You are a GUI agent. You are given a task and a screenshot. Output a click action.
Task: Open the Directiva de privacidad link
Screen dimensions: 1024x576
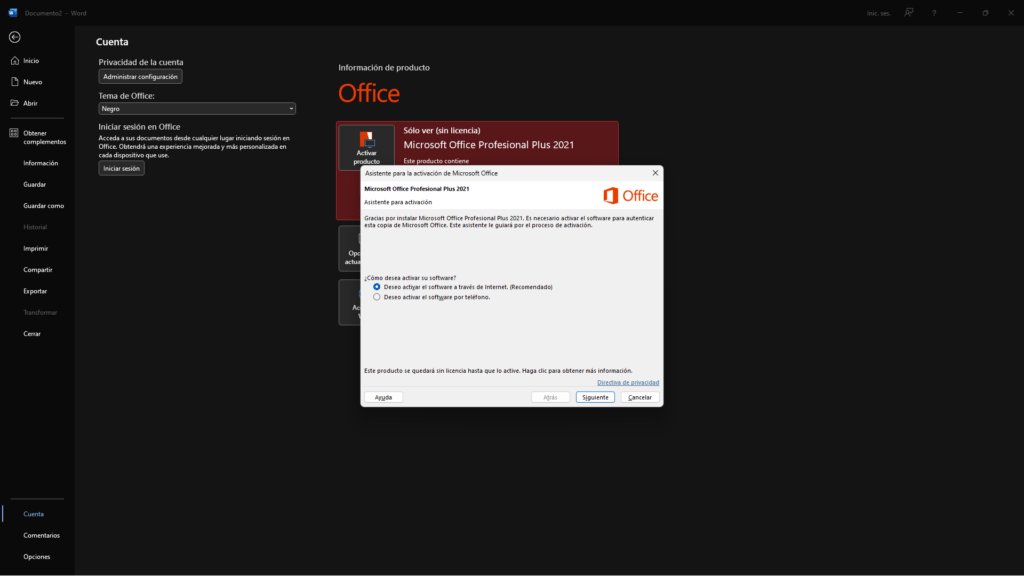tap(627, 382)
